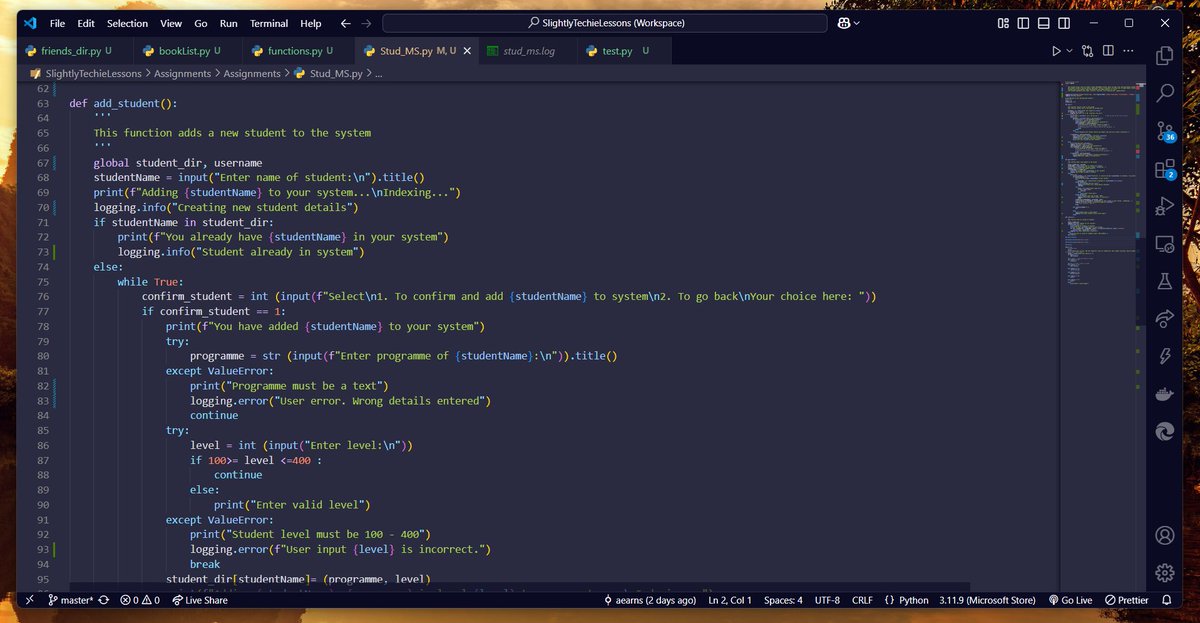
Task: Open the CRLF end of line picker
Action: [861, 600]
